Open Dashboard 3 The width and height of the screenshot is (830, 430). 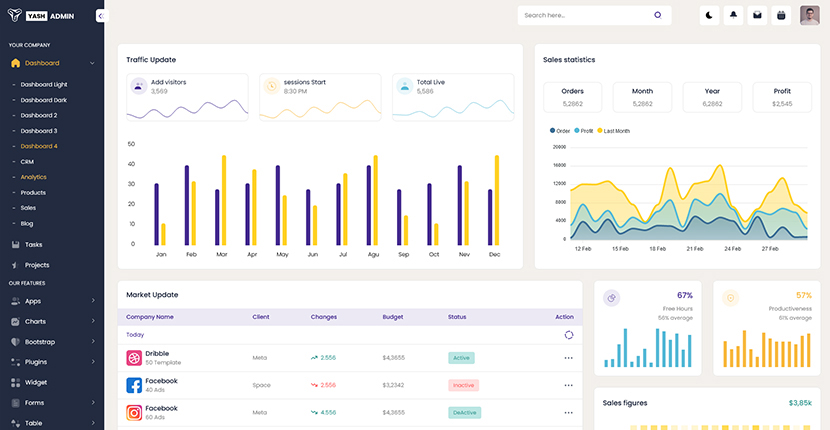39,131
